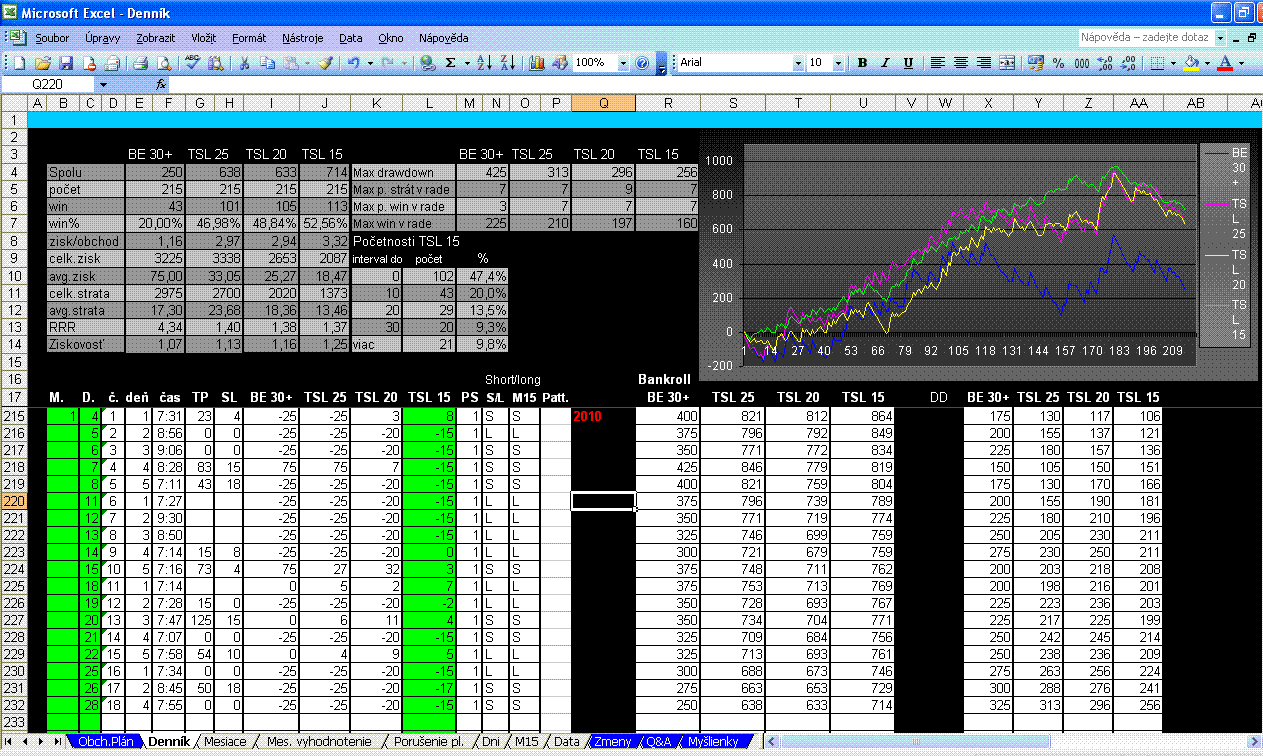1263x756 pixels.
Task: Sort ascending A to Z
Action: coord(484,62)
